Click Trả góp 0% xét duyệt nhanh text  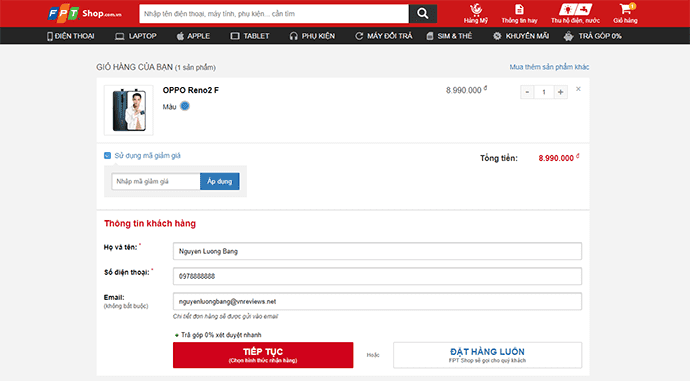(221, 335)
